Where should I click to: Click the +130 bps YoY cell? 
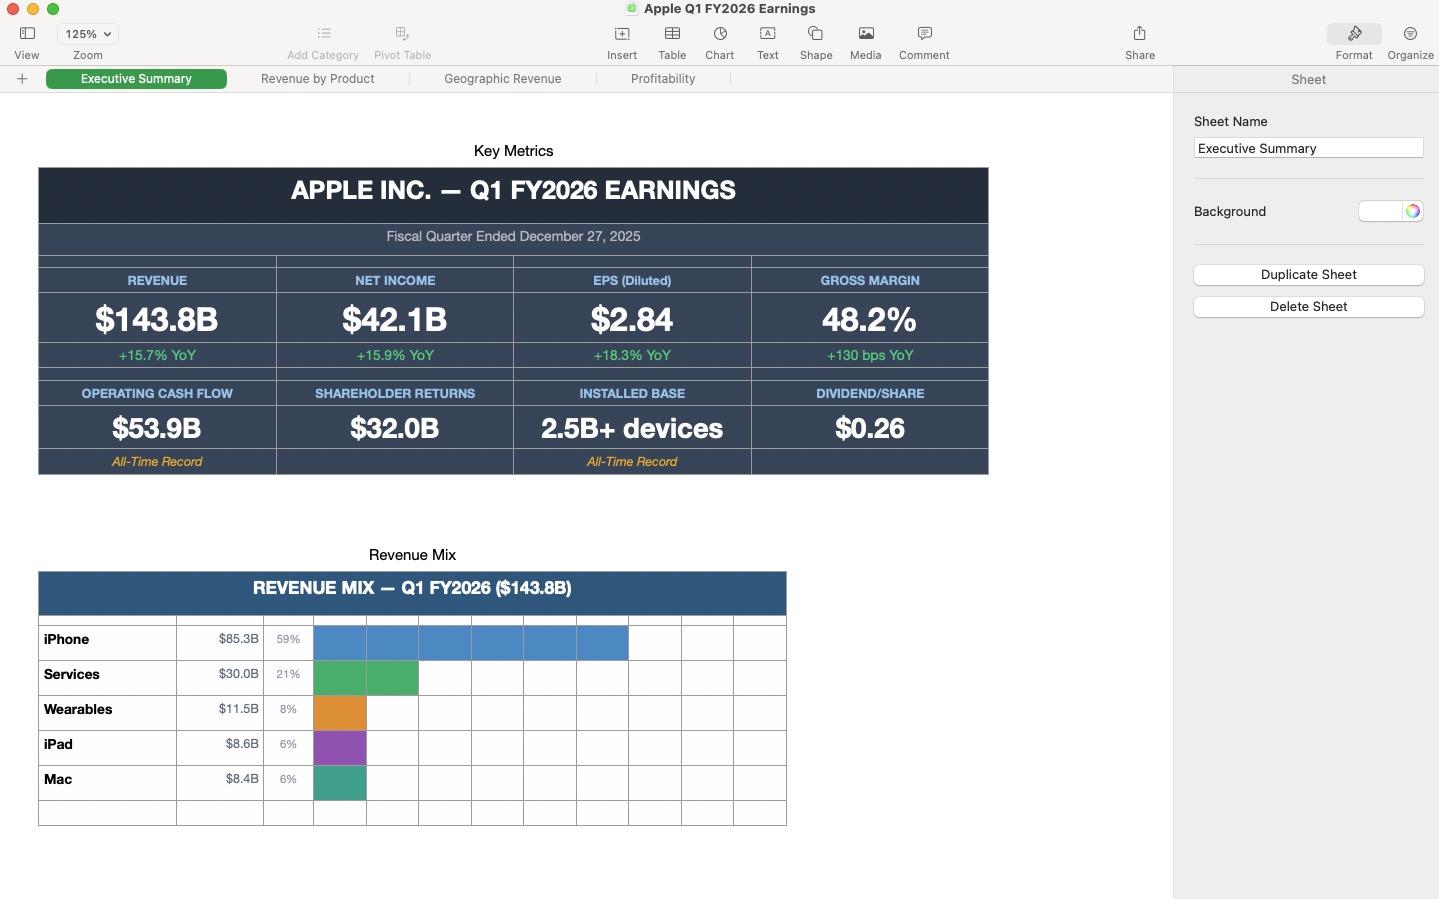[870, 355]
